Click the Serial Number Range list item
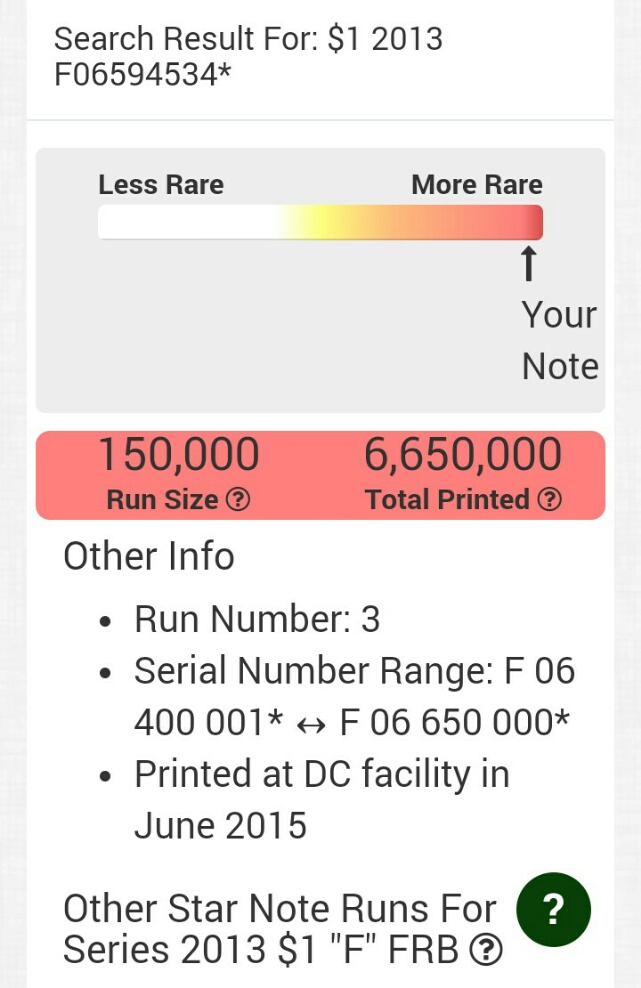The width and height of the screenshot is (641, 988). point(354,696)
